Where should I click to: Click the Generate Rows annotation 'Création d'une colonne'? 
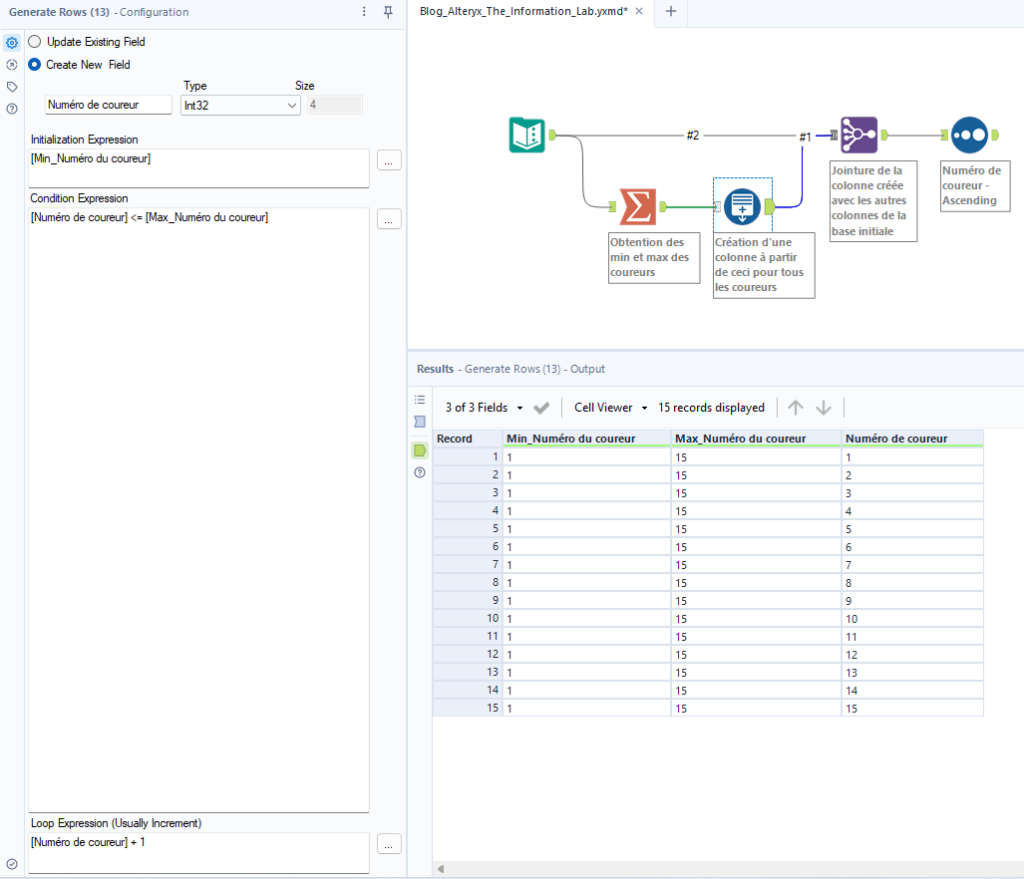[763, 264]
